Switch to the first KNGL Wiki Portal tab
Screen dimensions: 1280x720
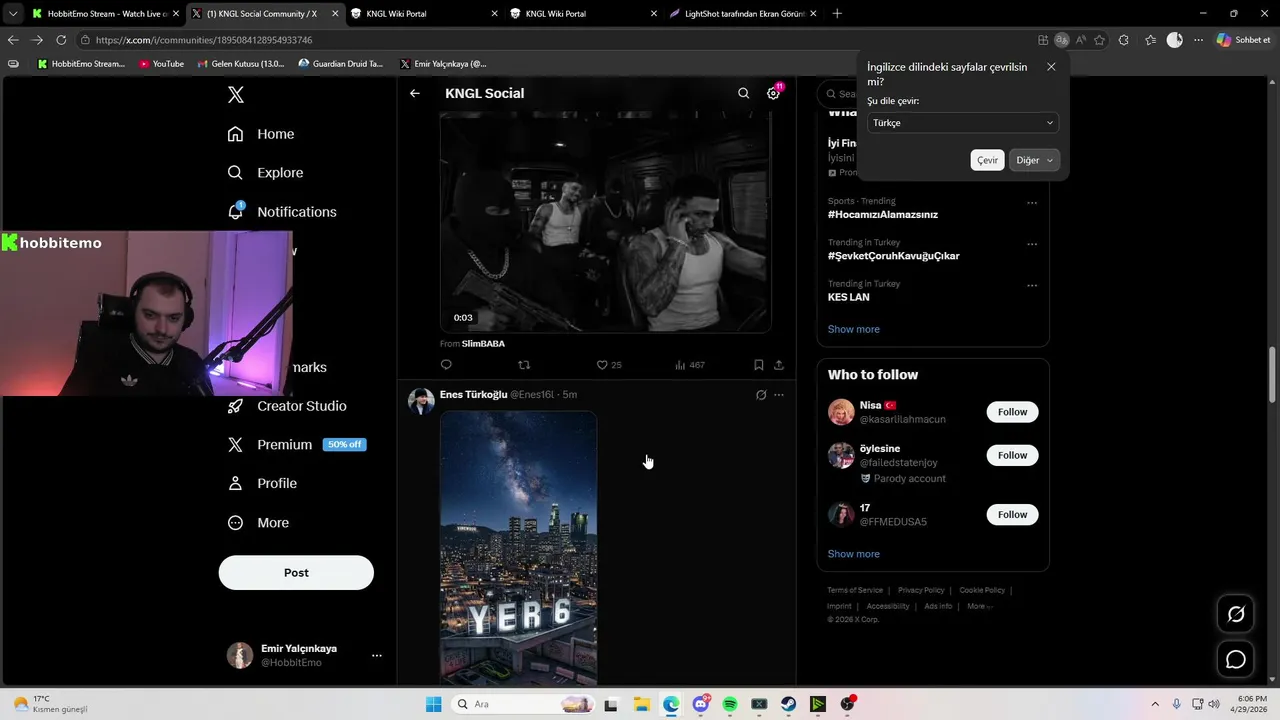[423, 14]
